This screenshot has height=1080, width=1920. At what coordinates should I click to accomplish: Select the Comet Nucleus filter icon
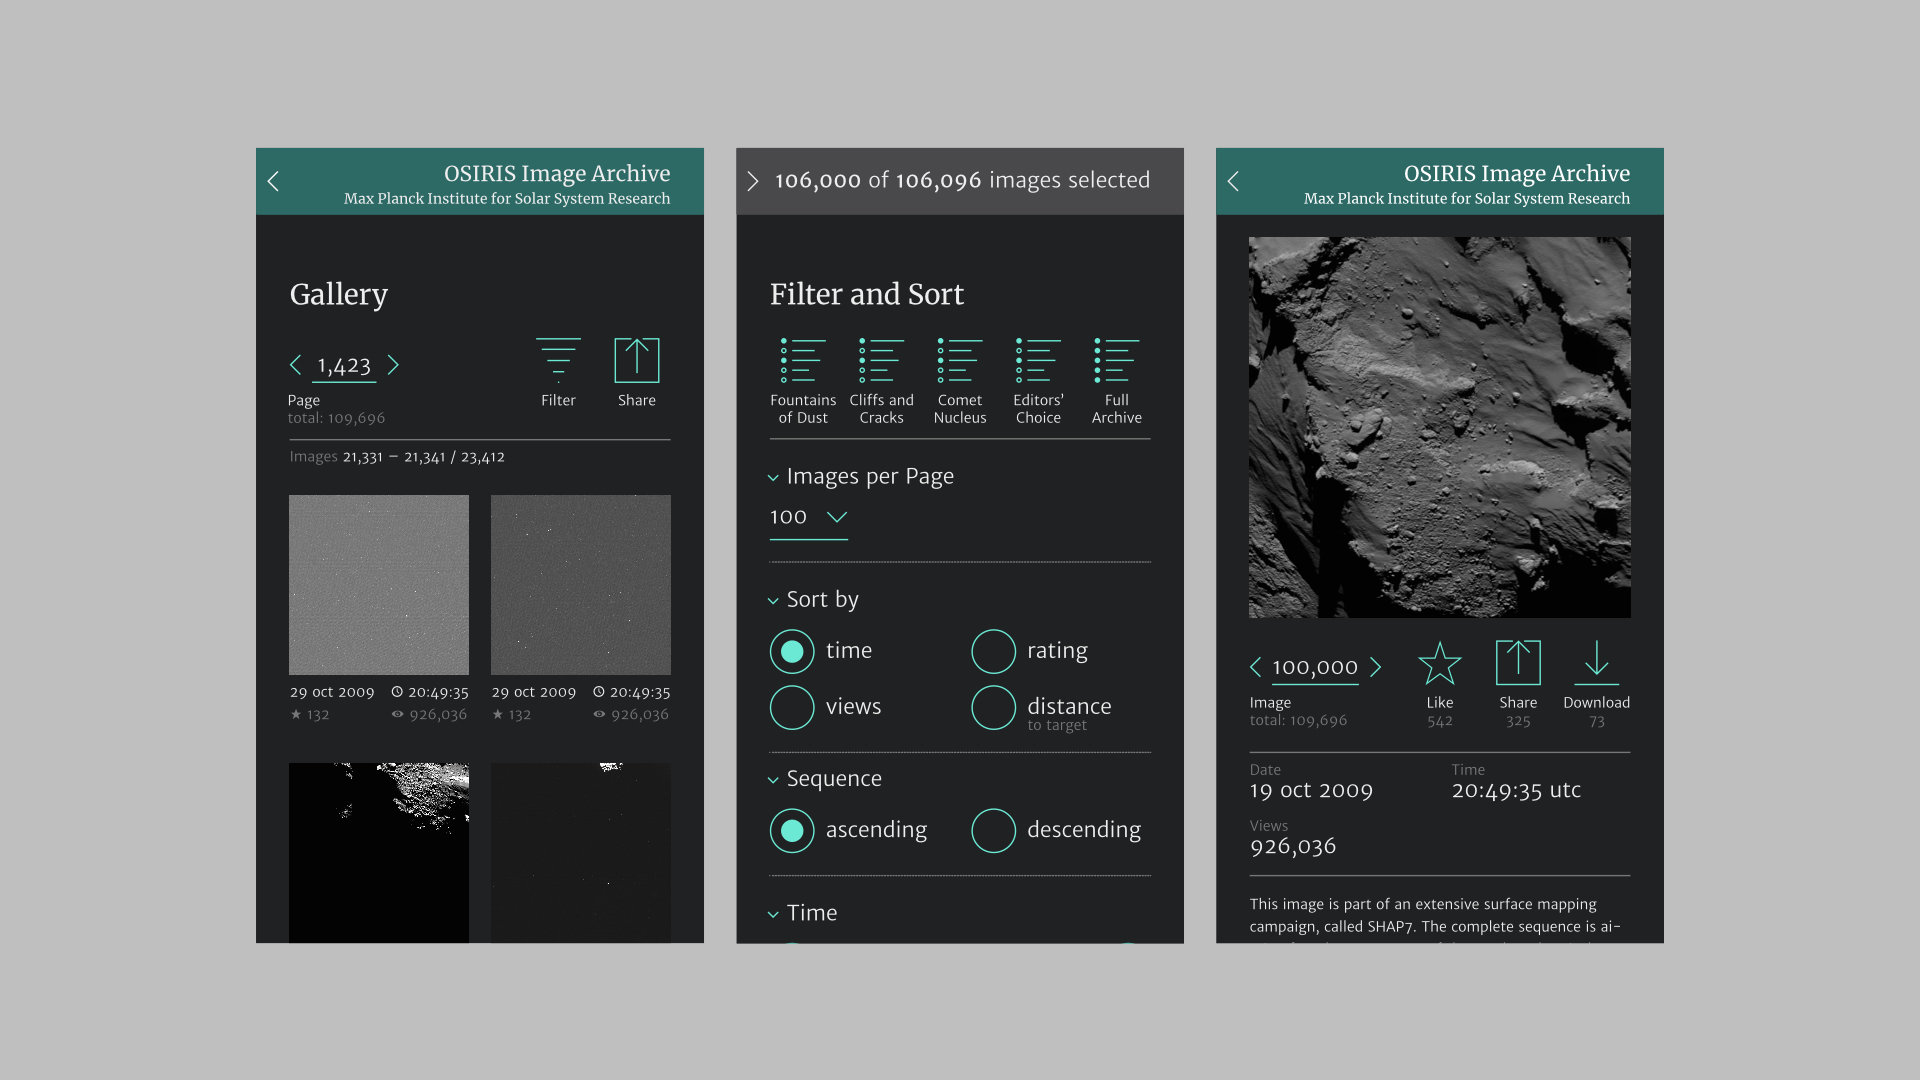coord(959,361)
